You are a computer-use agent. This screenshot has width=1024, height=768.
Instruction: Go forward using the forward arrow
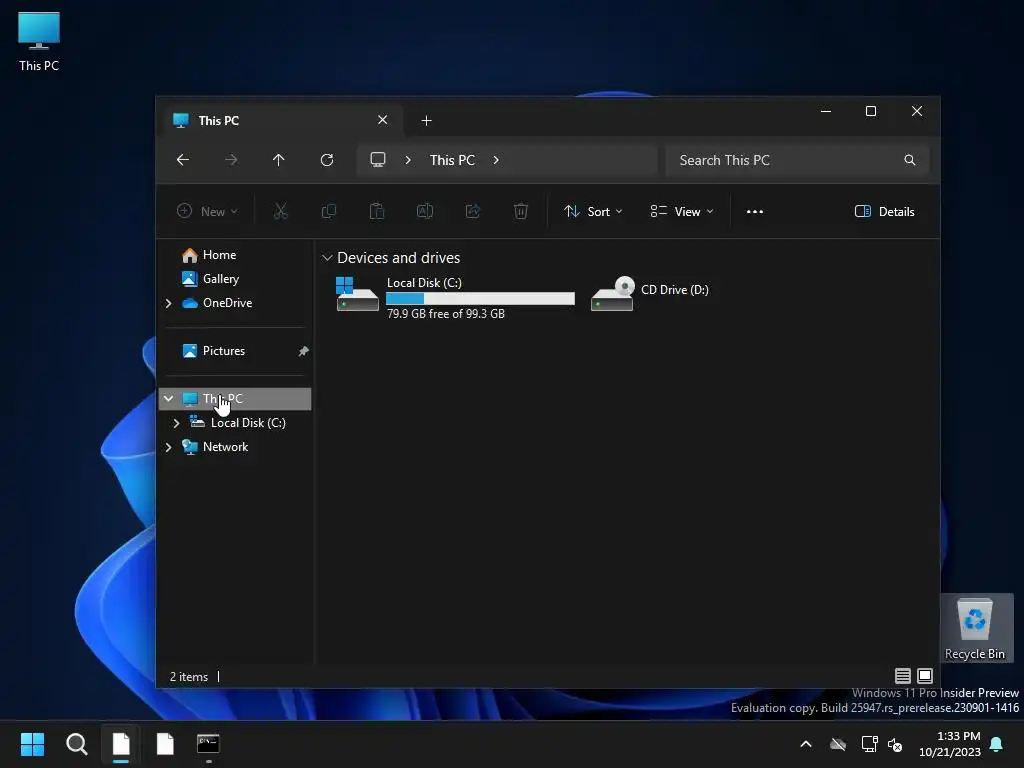click(231, 160)
